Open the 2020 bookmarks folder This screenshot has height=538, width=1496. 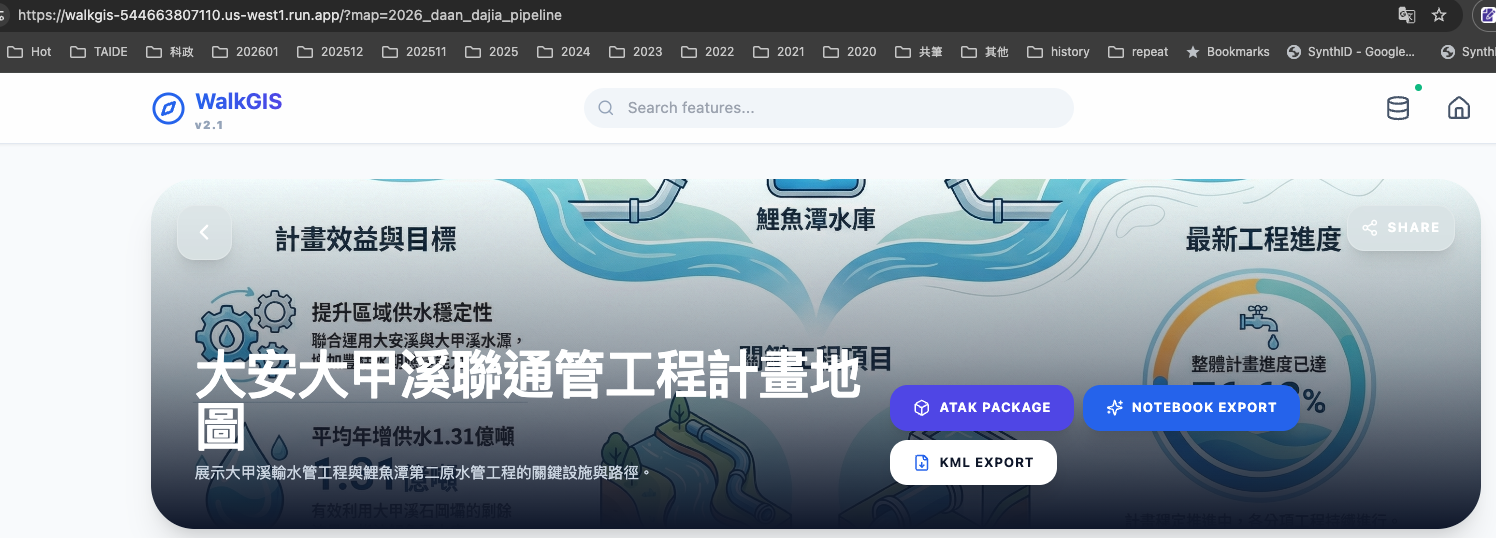pyautogui.click(x=850, y=51)
